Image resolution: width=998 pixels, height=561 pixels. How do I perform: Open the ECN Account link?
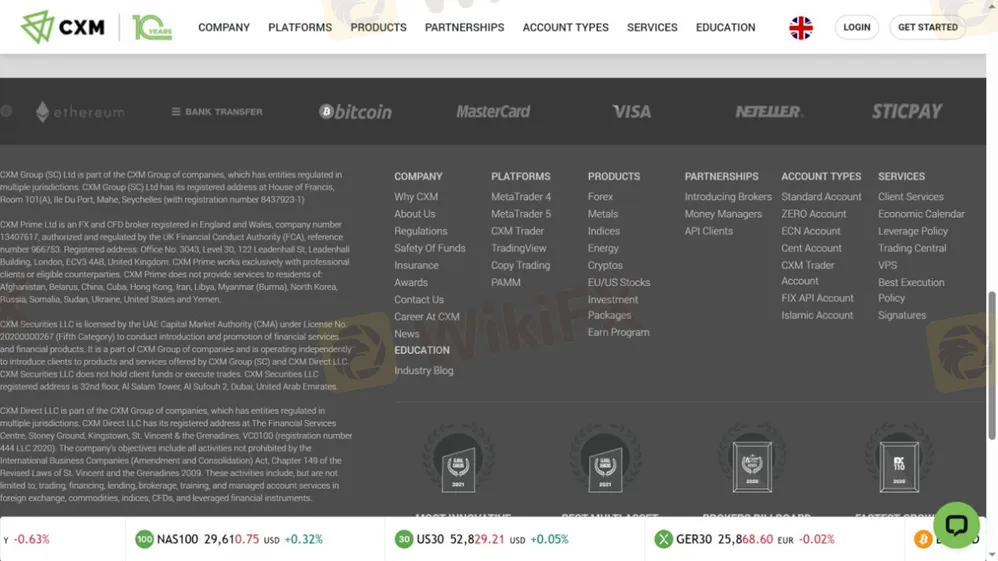(811, 231)
